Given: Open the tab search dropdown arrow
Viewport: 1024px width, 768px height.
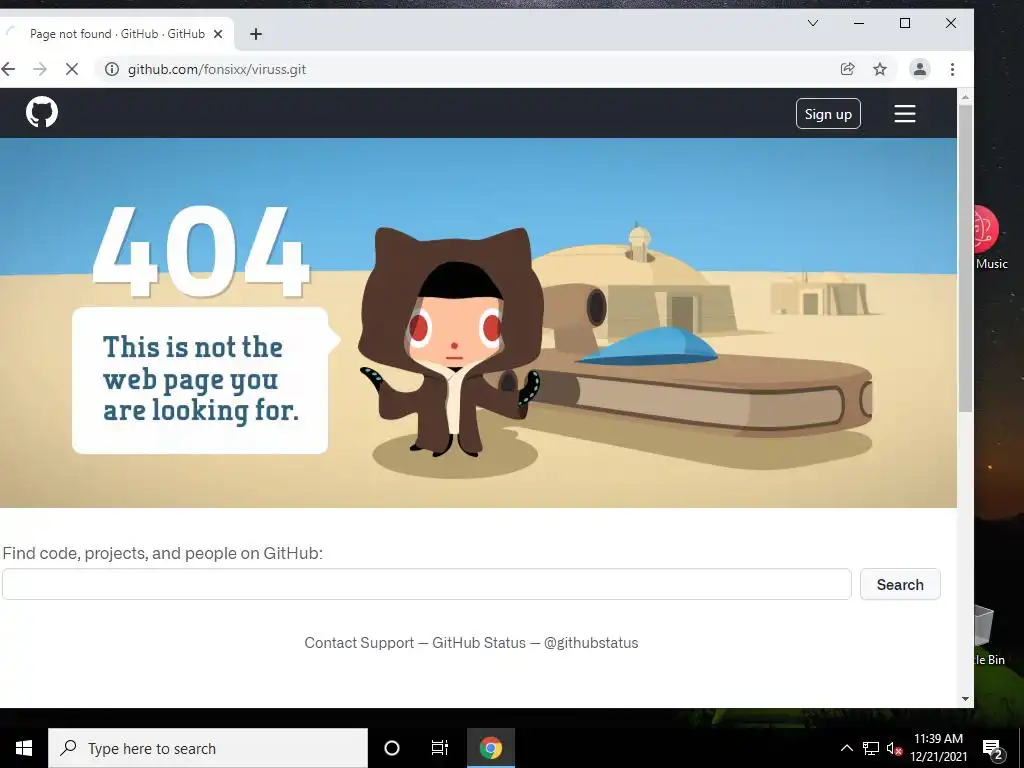Looking at the screenshot, I should [x=813, y=24].
